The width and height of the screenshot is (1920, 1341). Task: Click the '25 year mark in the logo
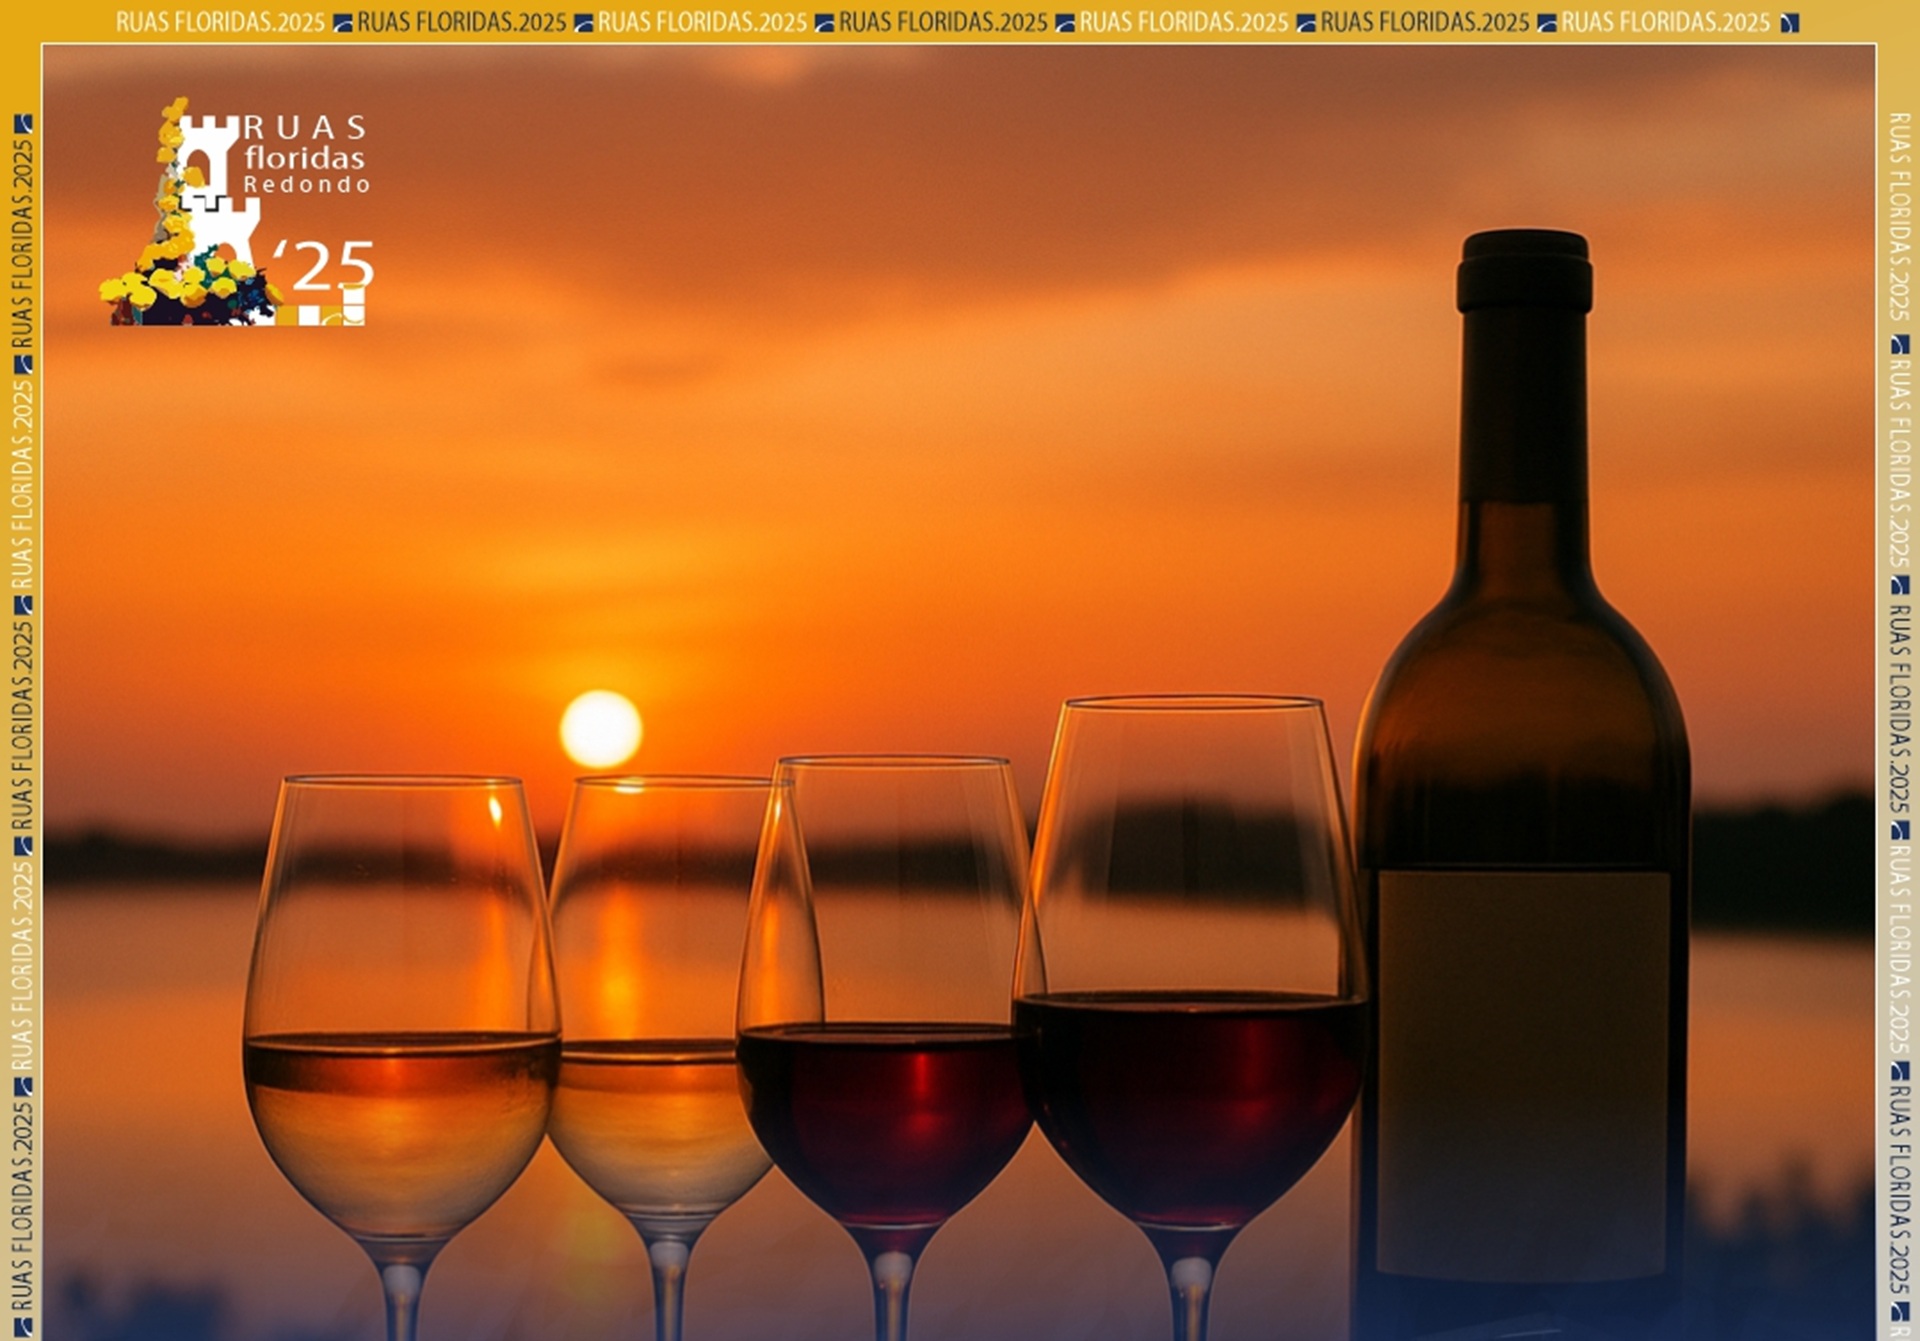coord(323,265)
